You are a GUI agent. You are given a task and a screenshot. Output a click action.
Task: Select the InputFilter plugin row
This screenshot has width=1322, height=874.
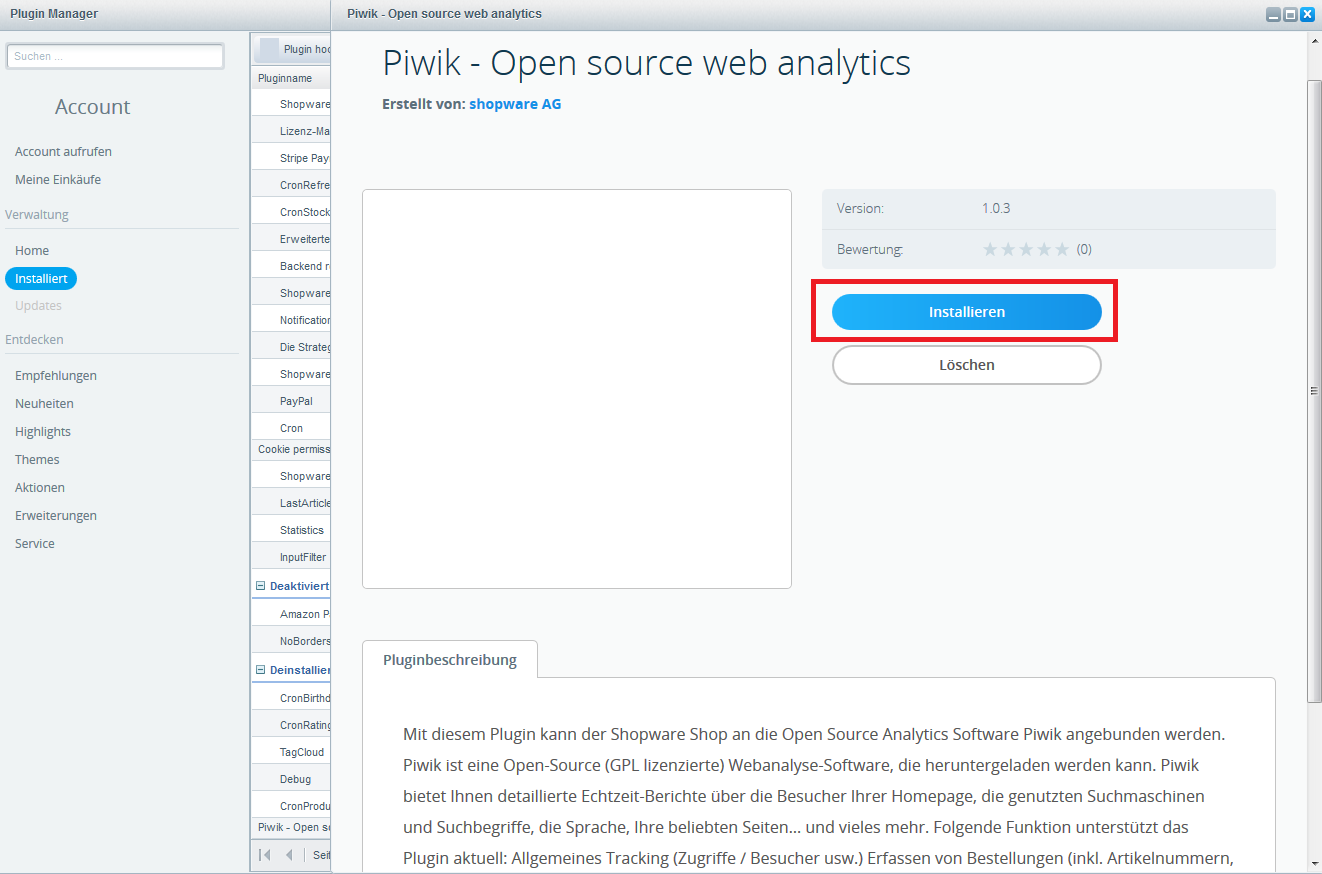(291, 557)
